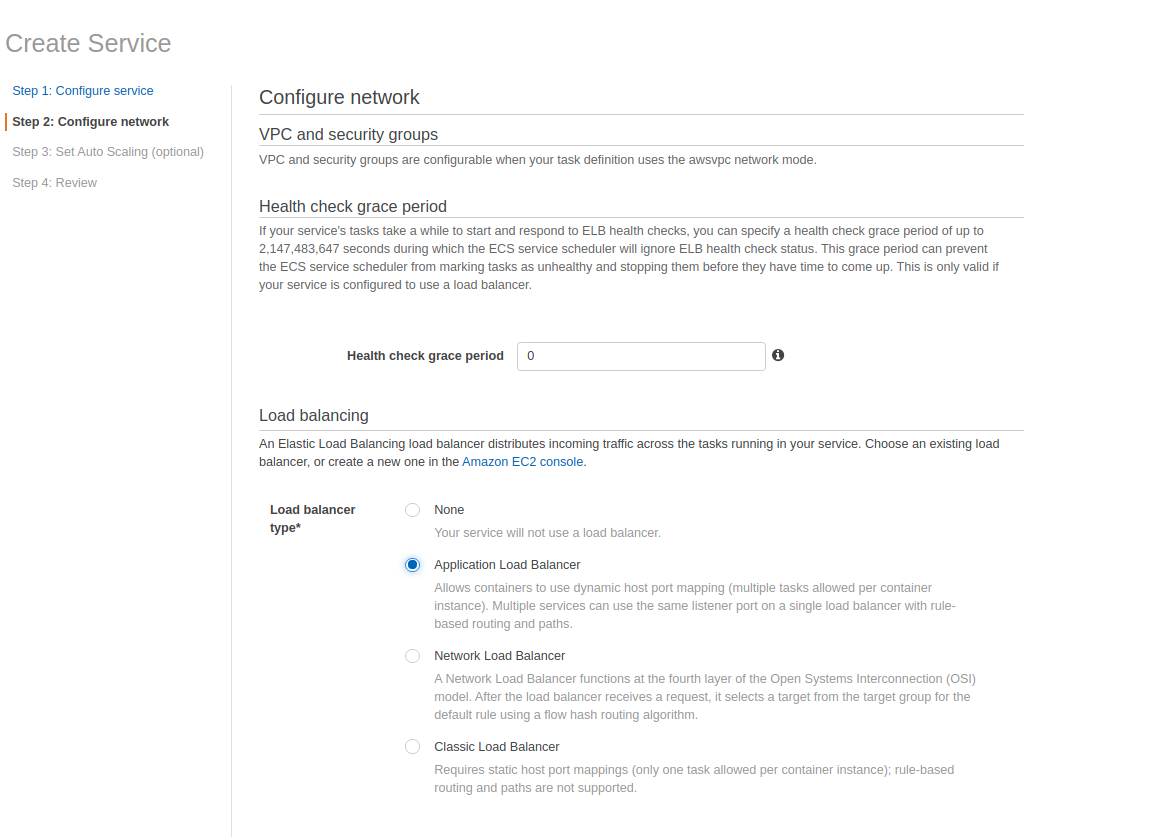Click the Configure network main heading

pos(339,97)
